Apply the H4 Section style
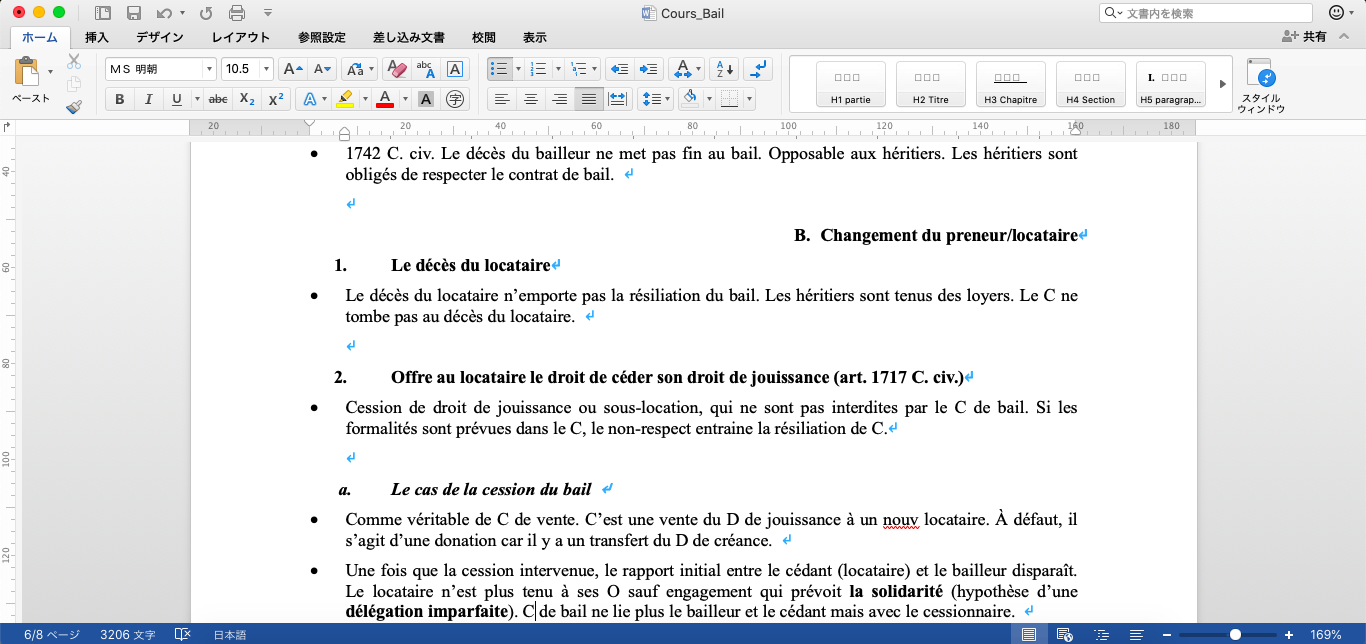Image resolution: width=1366 pixels, height=644 pixels. [1090, 84]
